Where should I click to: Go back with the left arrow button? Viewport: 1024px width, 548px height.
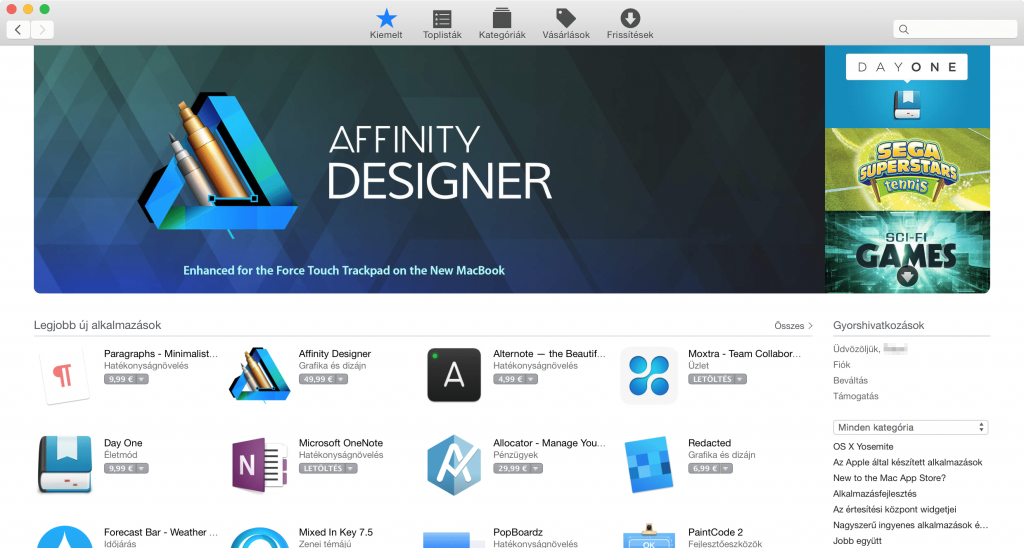pyautogui.click(x=18, y=30)
